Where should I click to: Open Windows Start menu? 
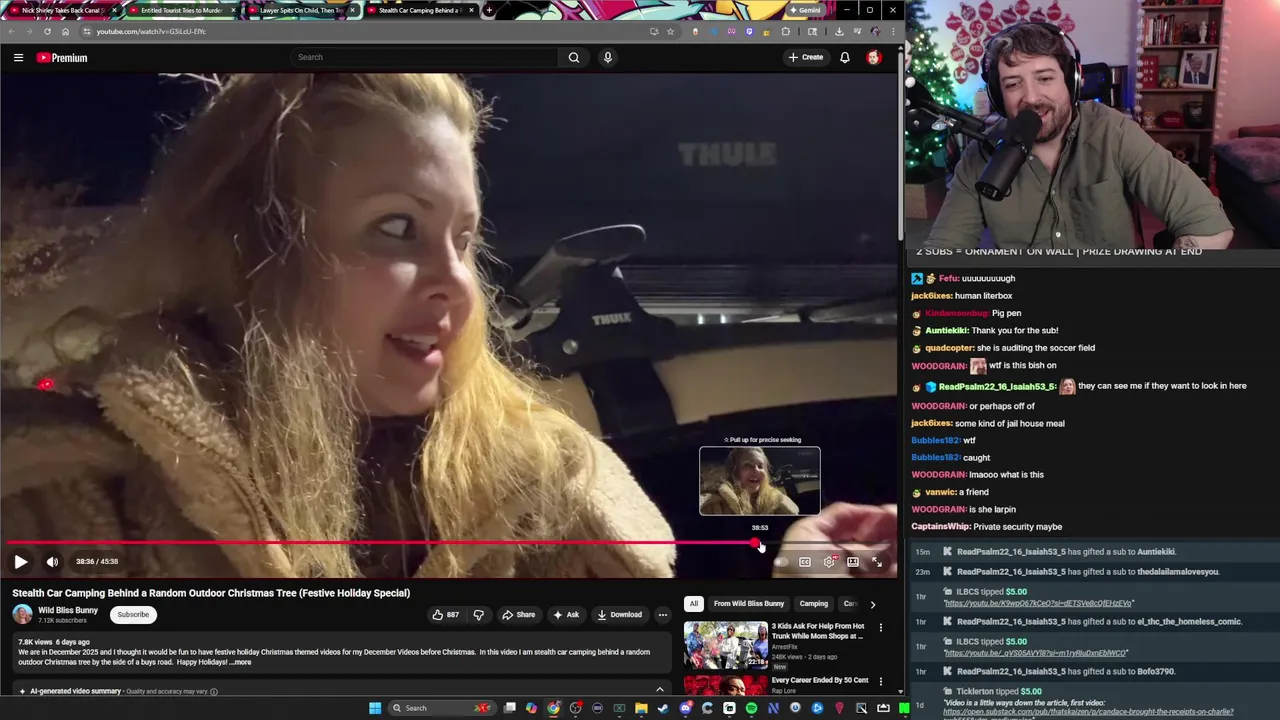click(x=375, y=708)
